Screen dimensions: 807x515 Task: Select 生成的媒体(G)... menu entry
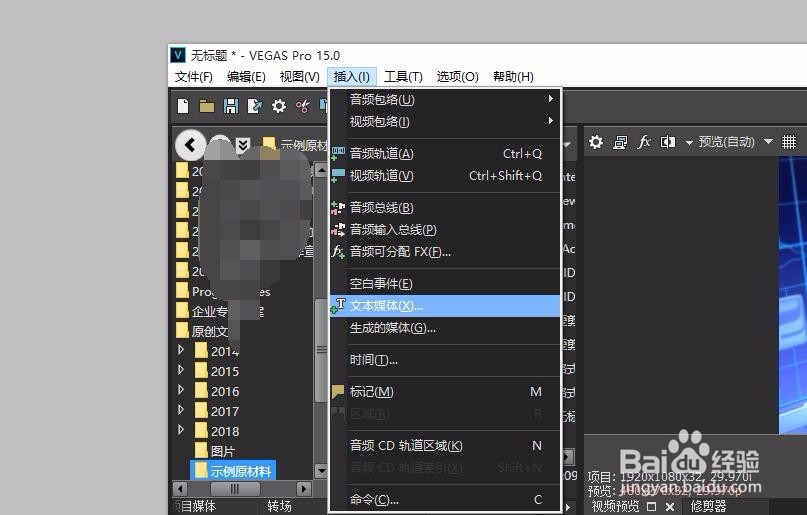445,328
